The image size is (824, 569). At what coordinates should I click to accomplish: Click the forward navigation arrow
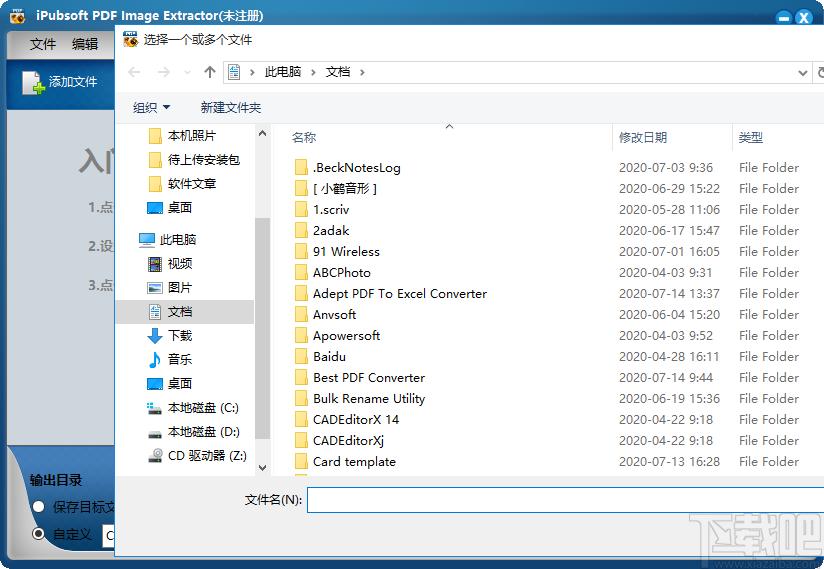163,72
